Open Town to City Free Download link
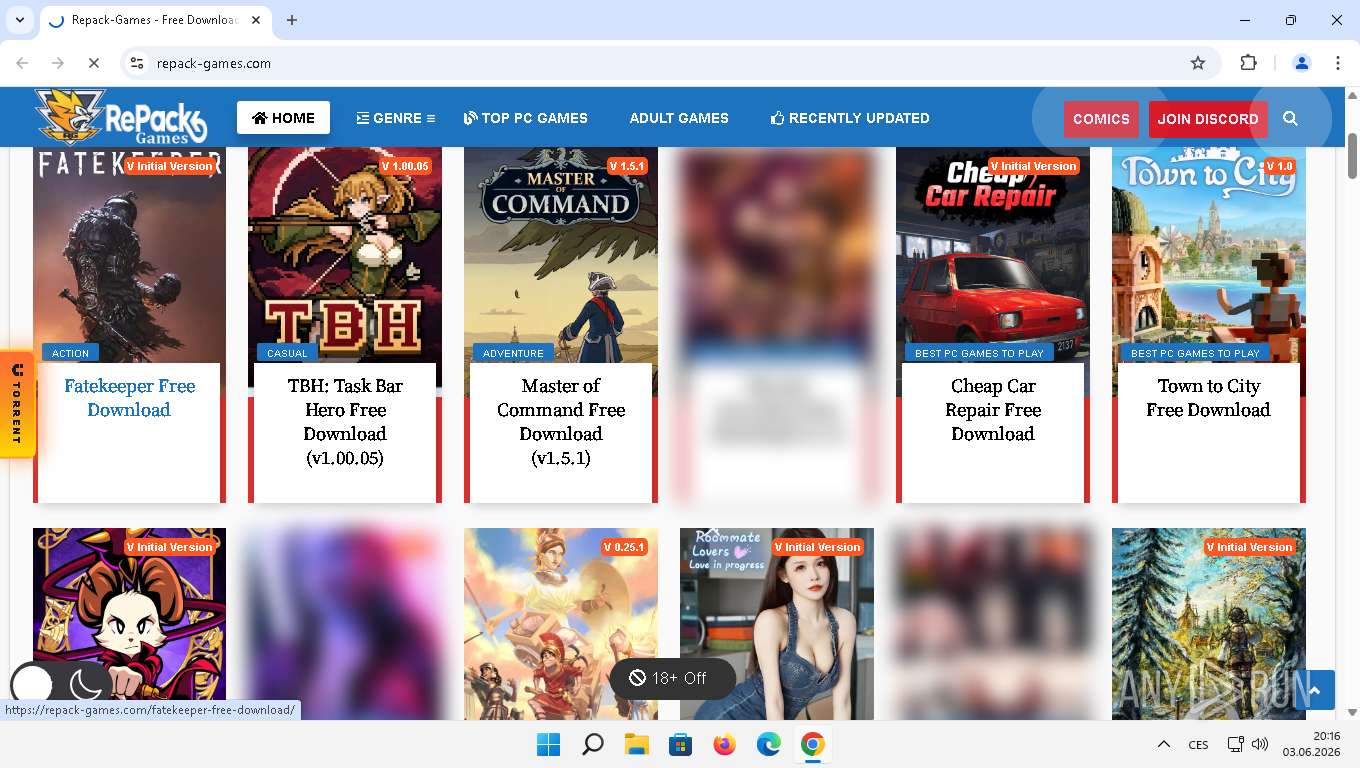1360x768 pixels. pos(1208,398)
